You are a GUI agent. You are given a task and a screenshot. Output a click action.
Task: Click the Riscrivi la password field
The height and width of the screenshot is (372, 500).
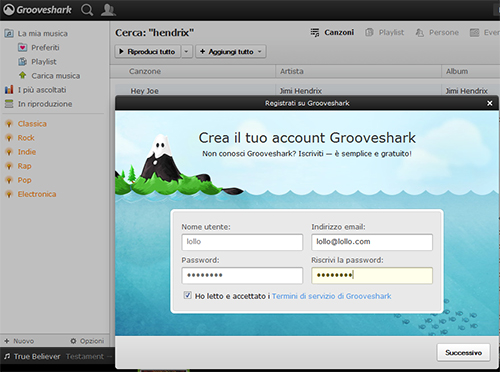[372, 275]
